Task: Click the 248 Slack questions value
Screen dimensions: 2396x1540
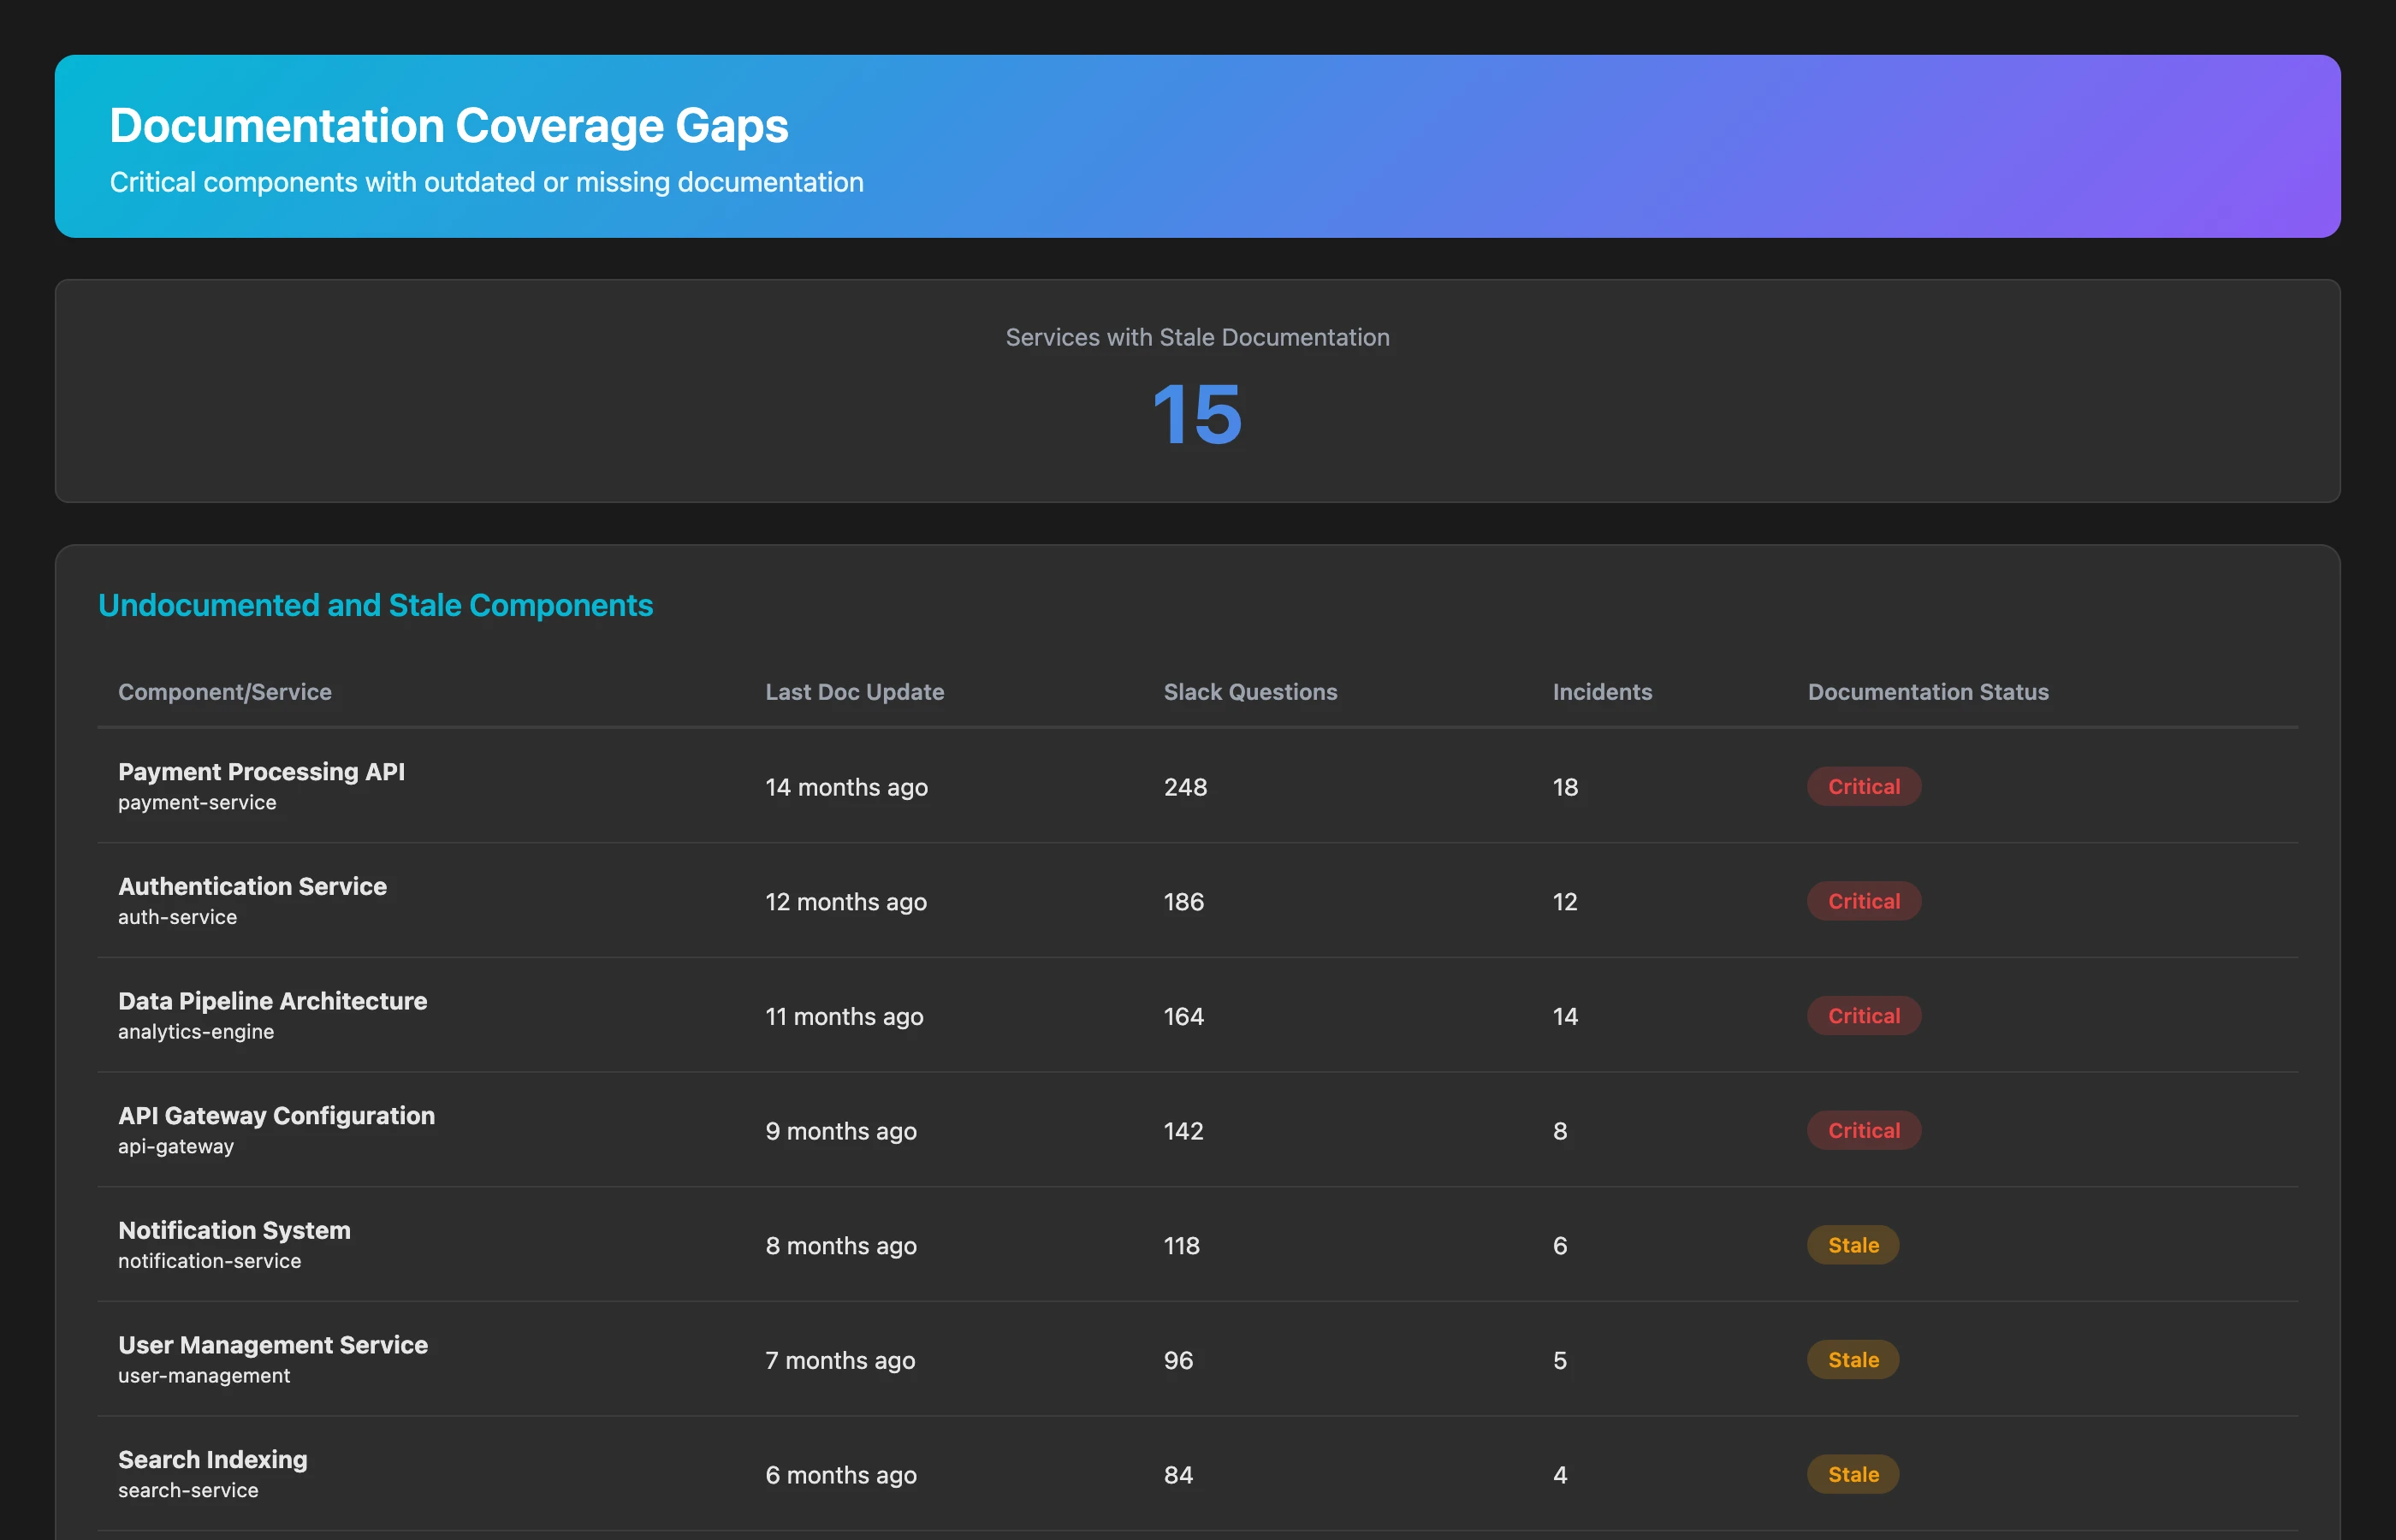Action: (1185, 787)
